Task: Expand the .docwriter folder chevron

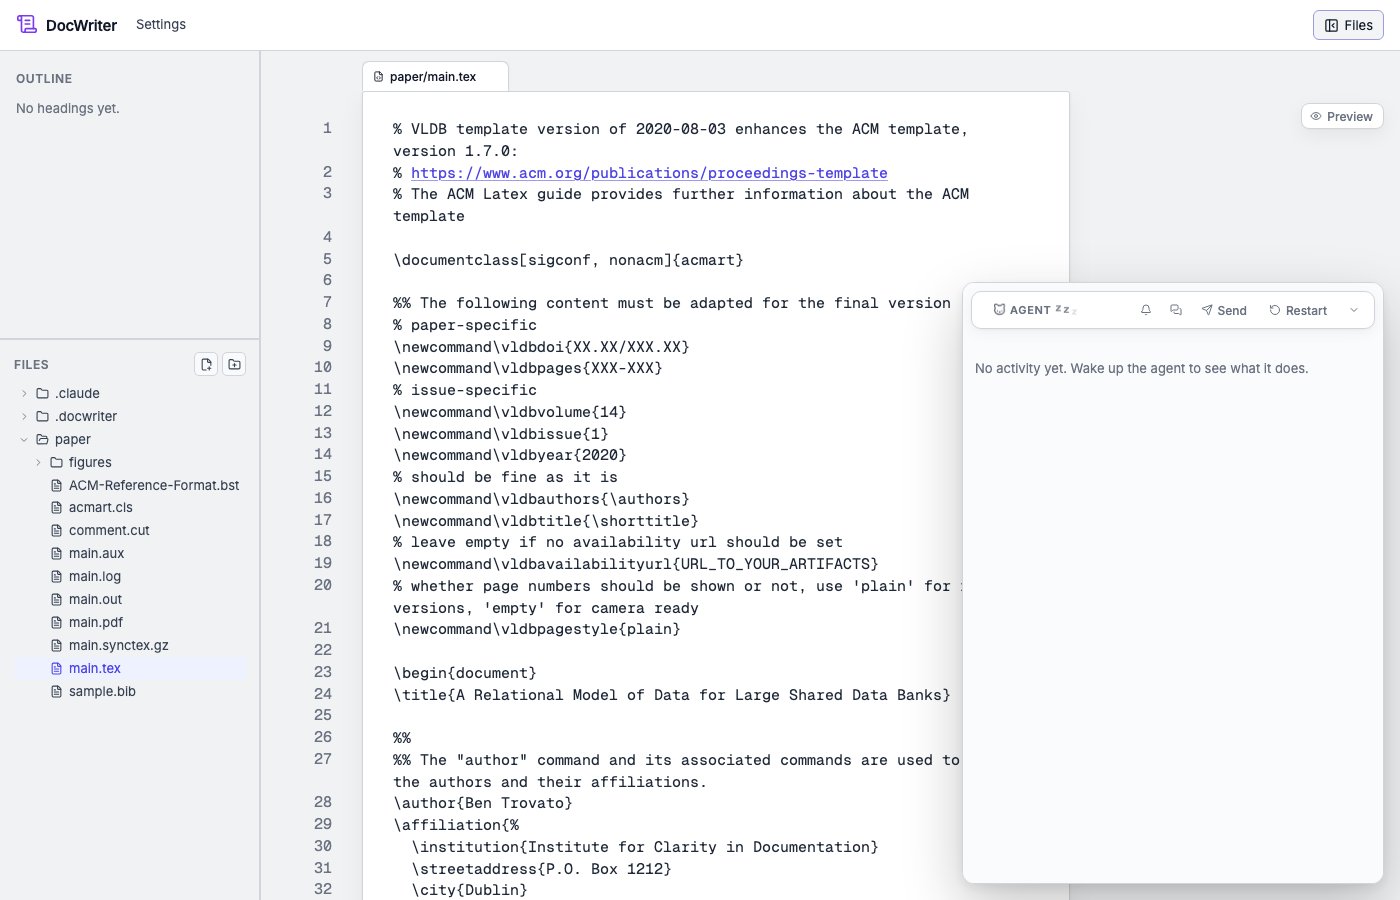Action: 25,416
